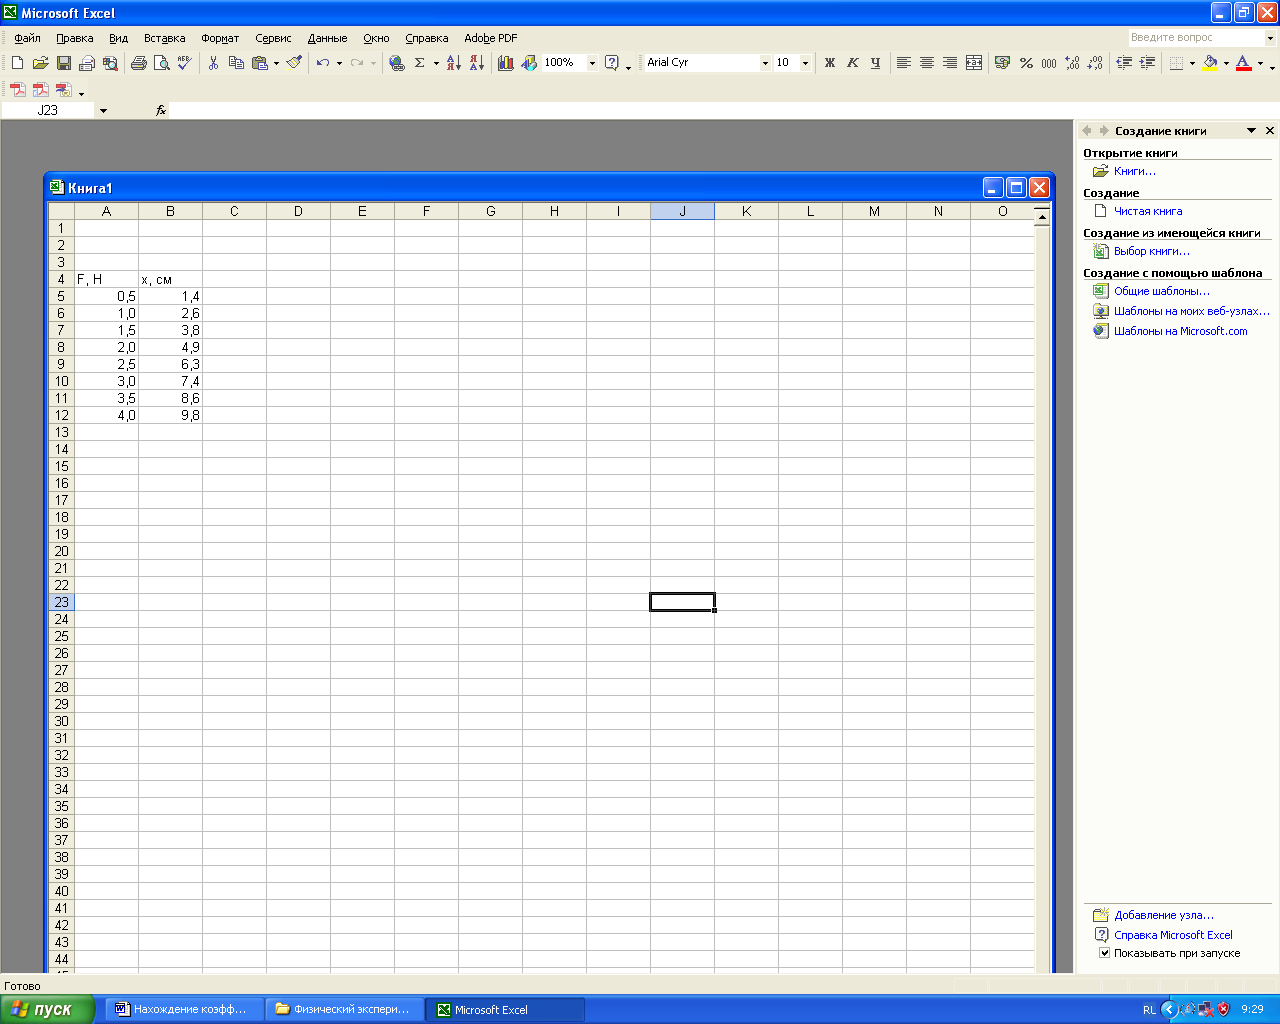Align cell text to the left
Screen dimensions: 1280x1024
[903, 63]
